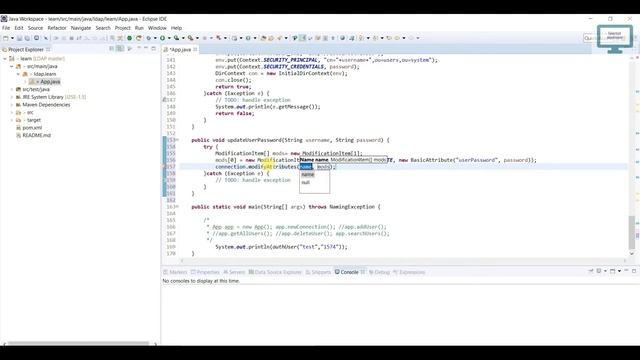This screenshot has width=640, height=360.
Task: Open the External Tools dropdown arrow
Action: coord(197,38)
